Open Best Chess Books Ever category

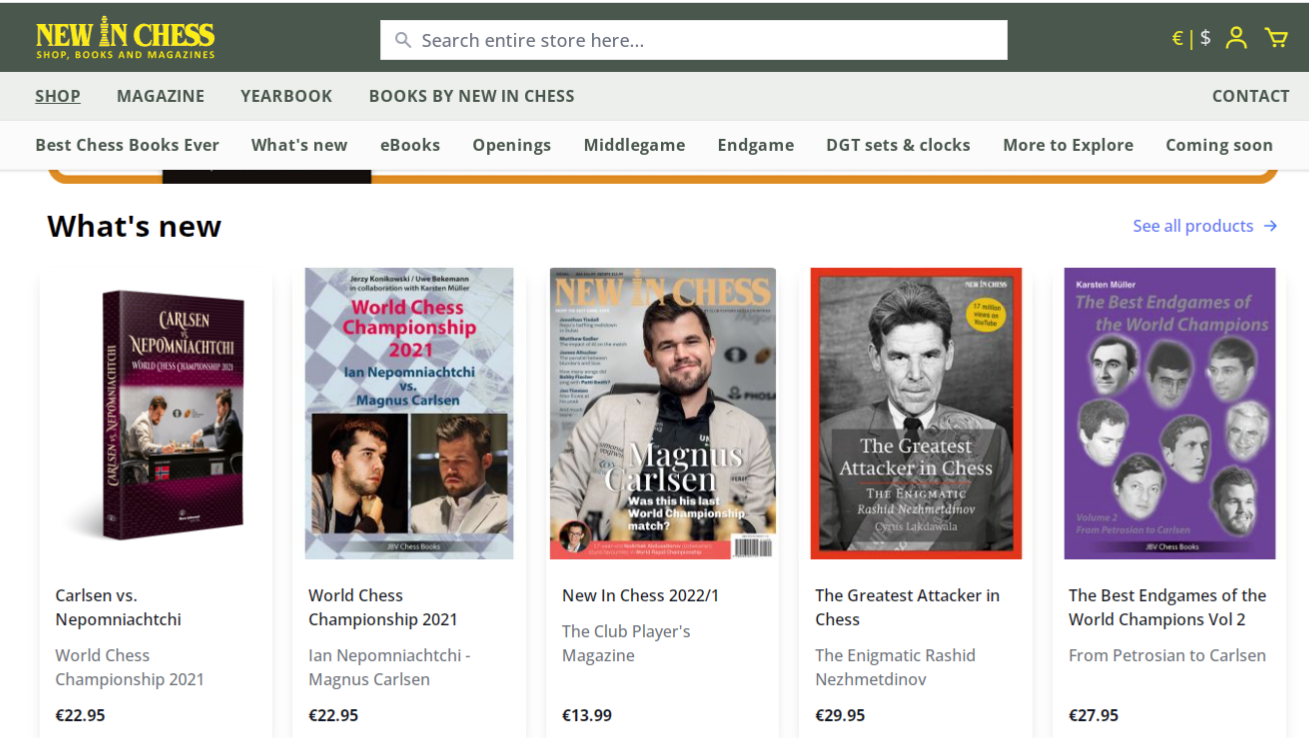point(127,145)
